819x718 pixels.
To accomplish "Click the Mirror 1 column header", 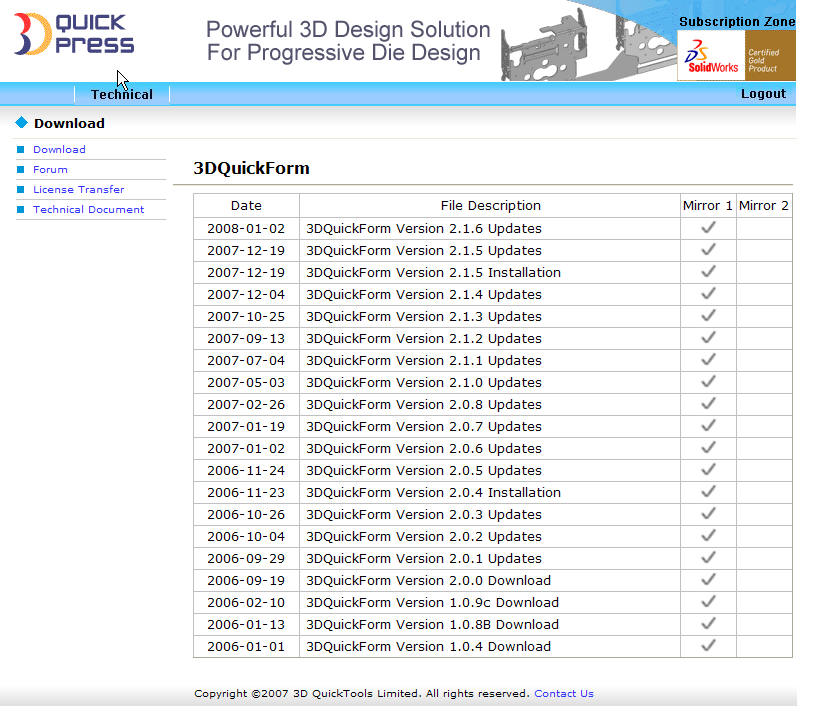I will tap(708, 206).
